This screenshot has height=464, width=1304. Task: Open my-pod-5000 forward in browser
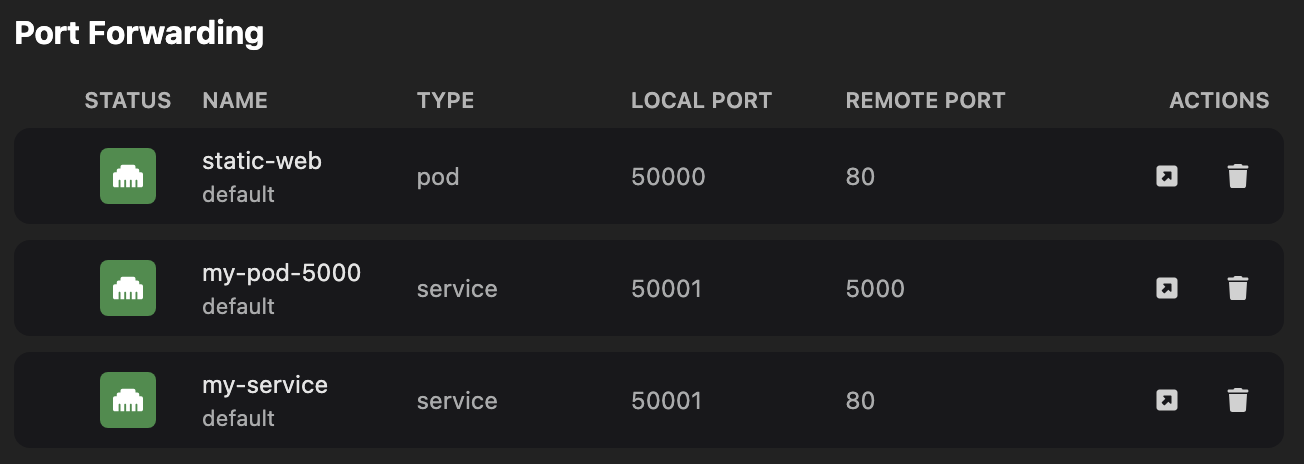click(1166, 289)
